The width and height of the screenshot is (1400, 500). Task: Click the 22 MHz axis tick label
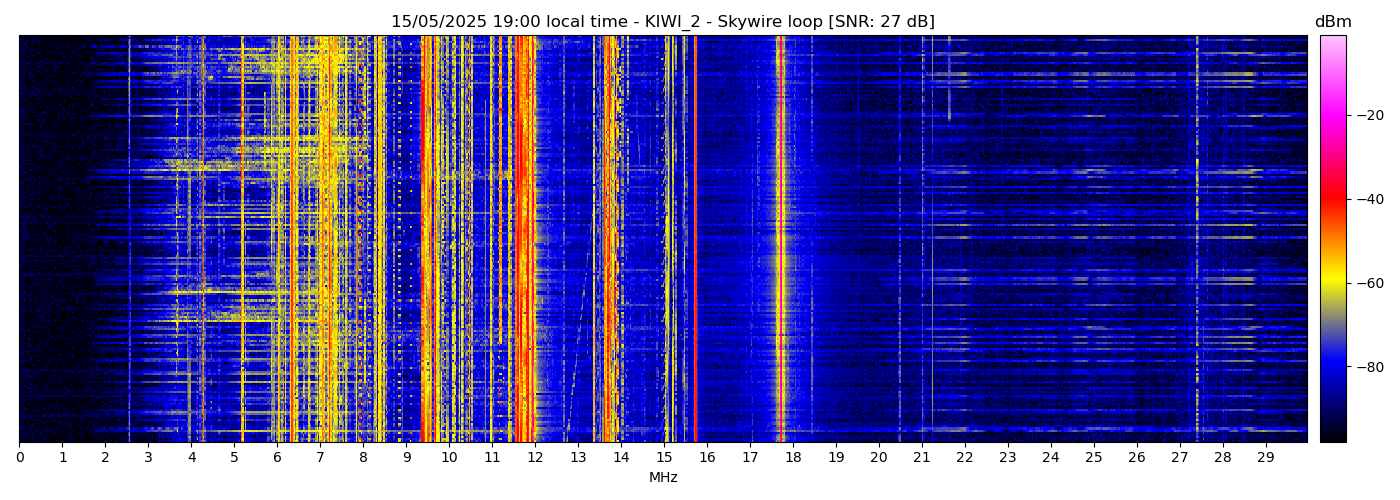964,458
